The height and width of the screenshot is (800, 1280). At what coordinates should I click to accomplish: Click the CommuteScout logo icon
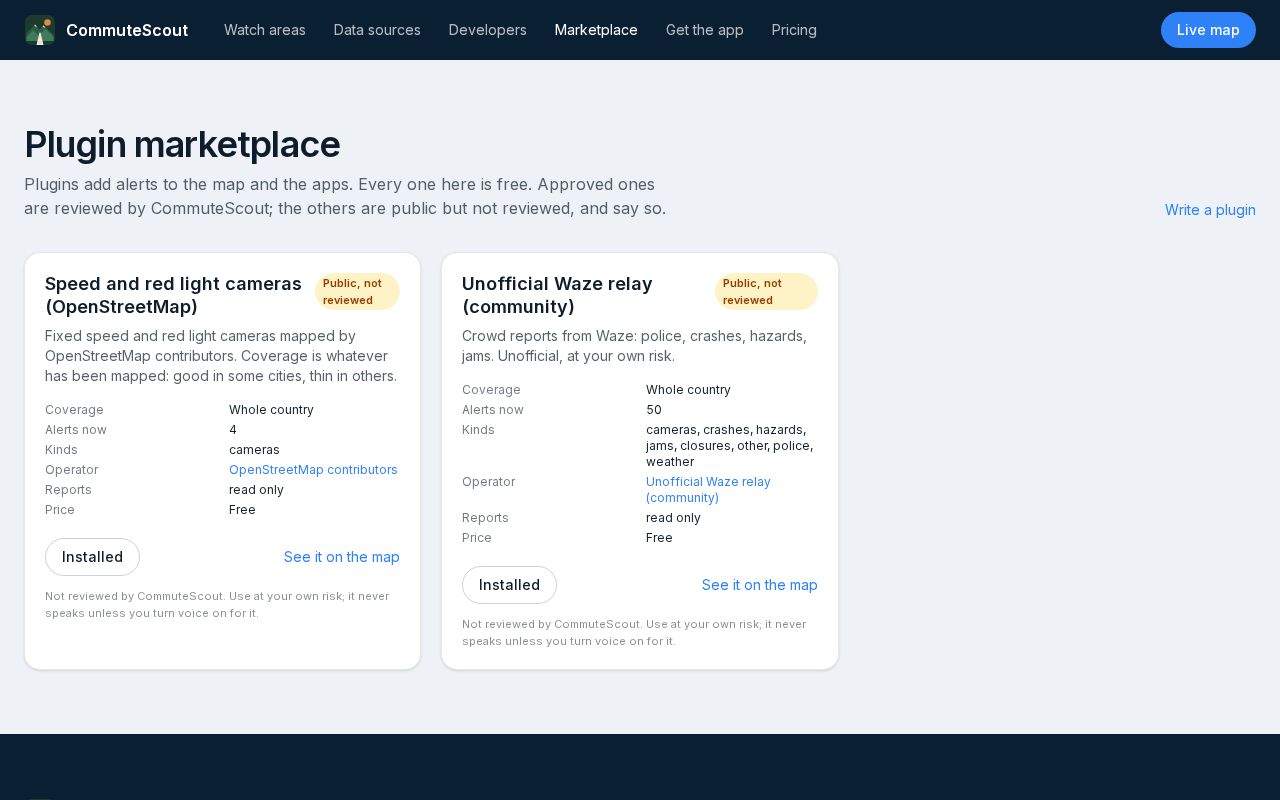pos(40,30)
